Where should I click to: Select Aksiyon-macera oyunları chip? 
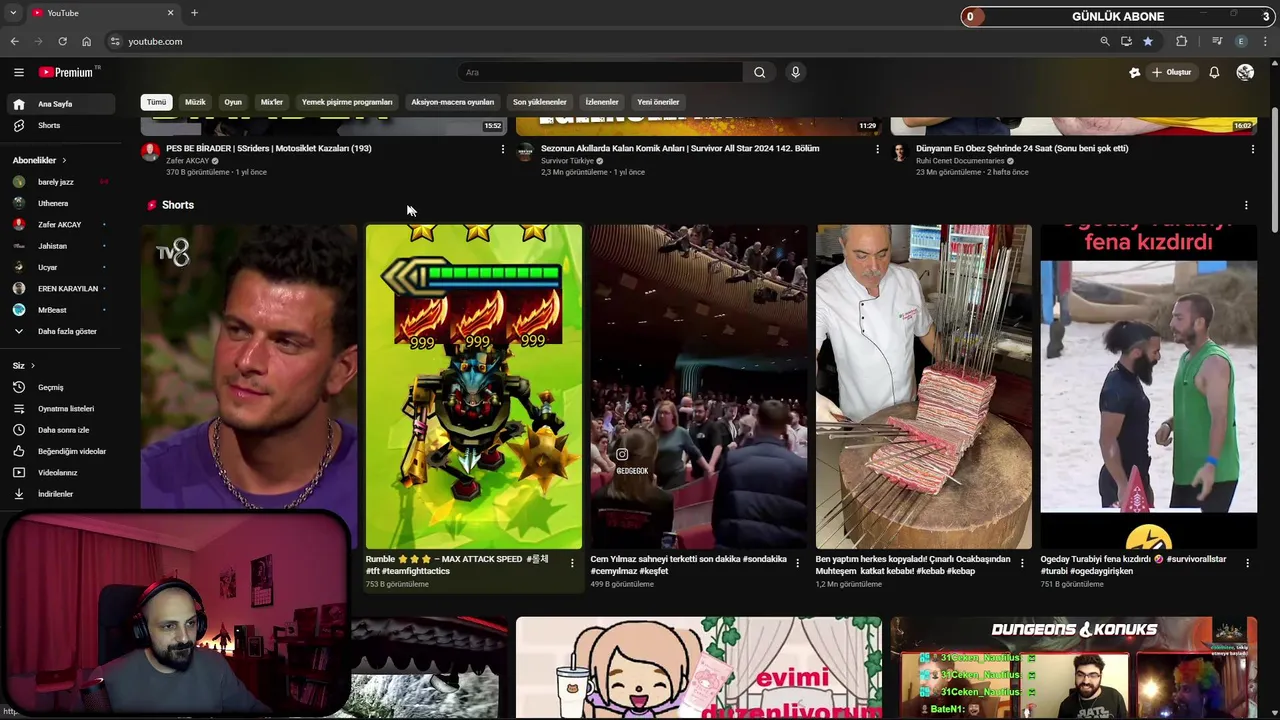453,102
